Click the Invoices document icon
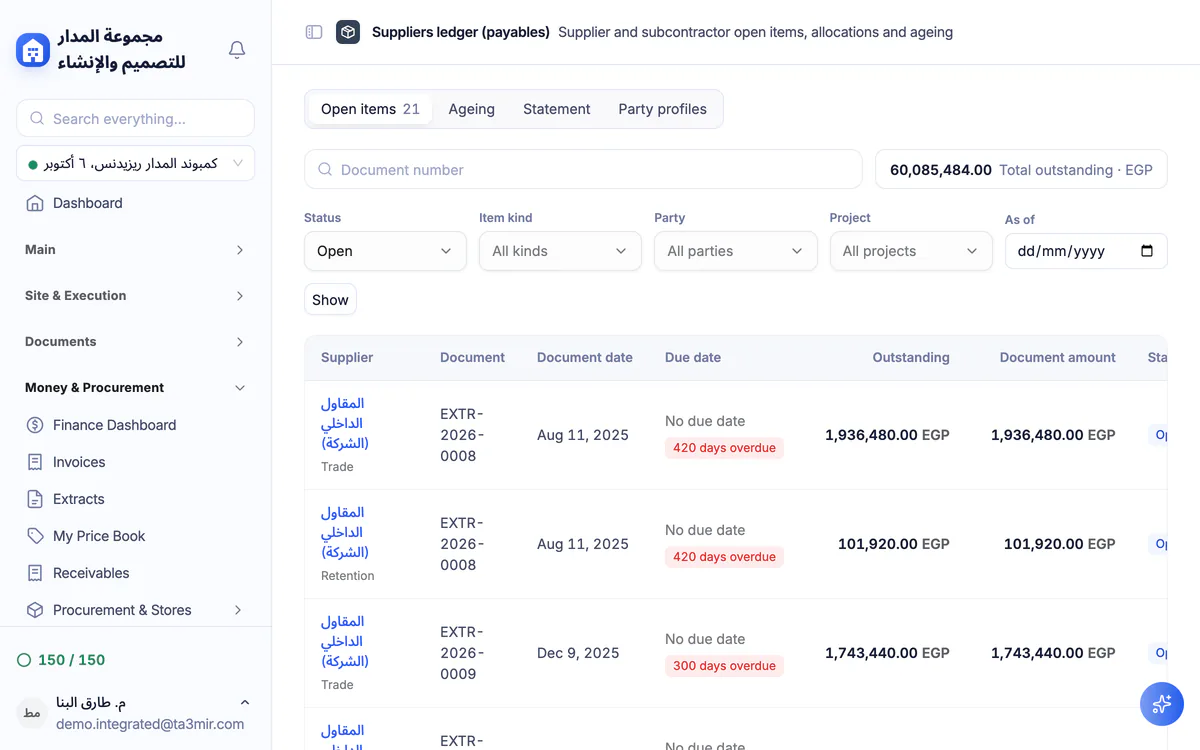This screenshot has height=750, width=1200. pos(35,462)
